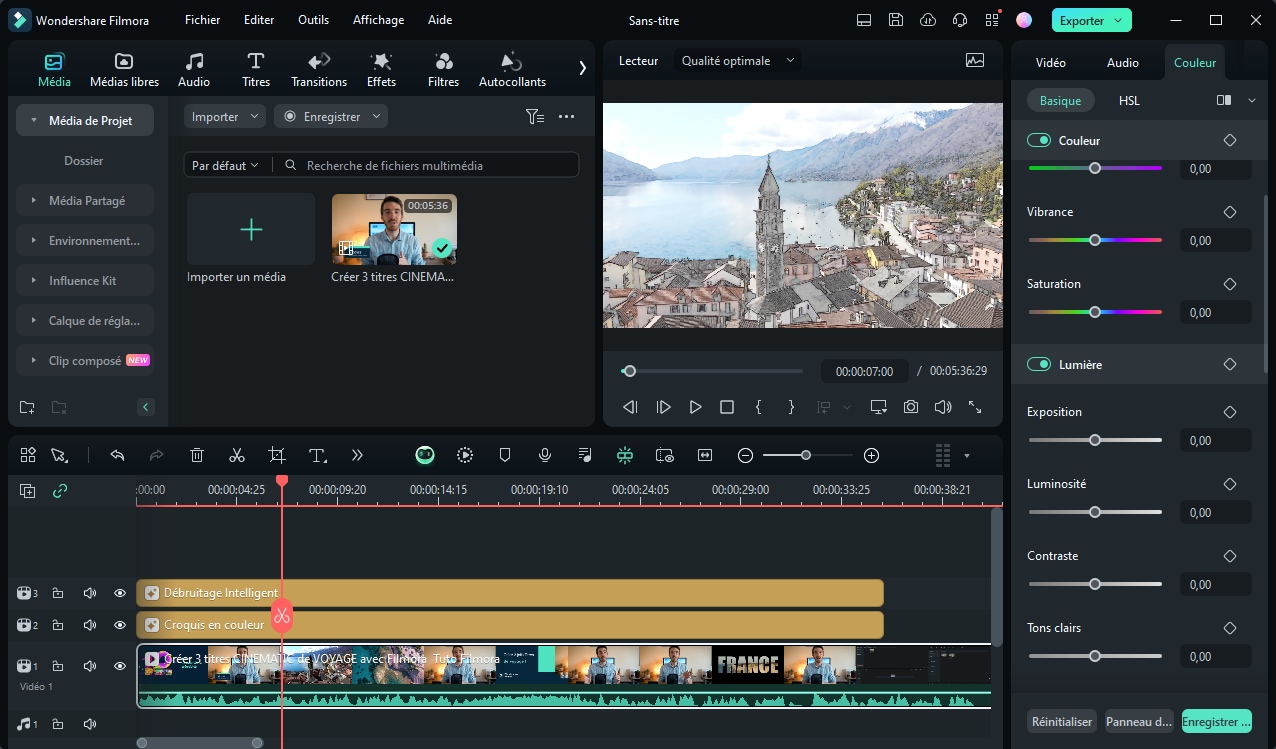Undo the last action
This screenshot has height=749, width=1276.
(117, 455)
